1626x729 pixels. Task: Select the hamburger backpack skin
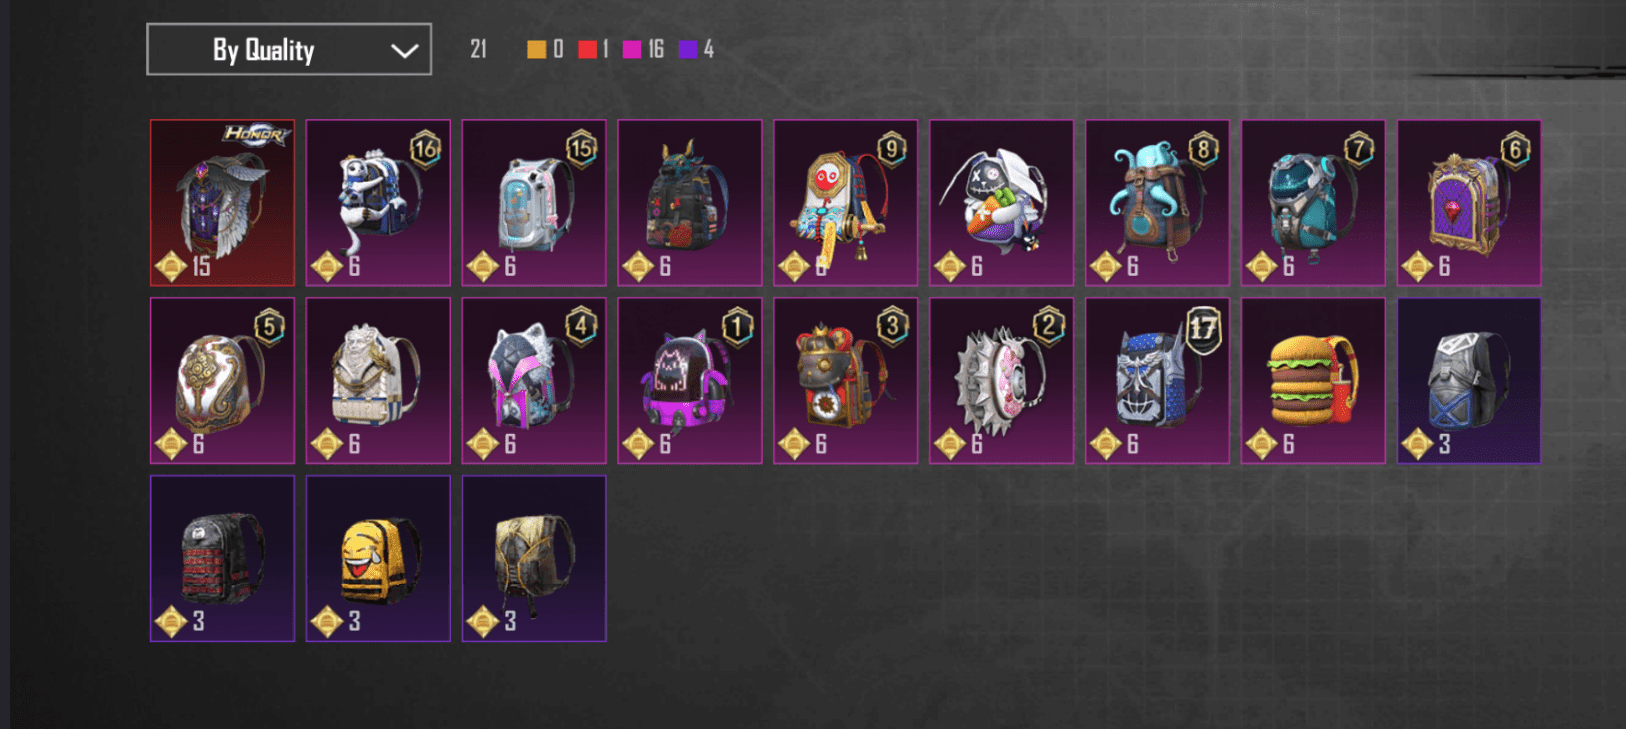tap(1313, 381)
